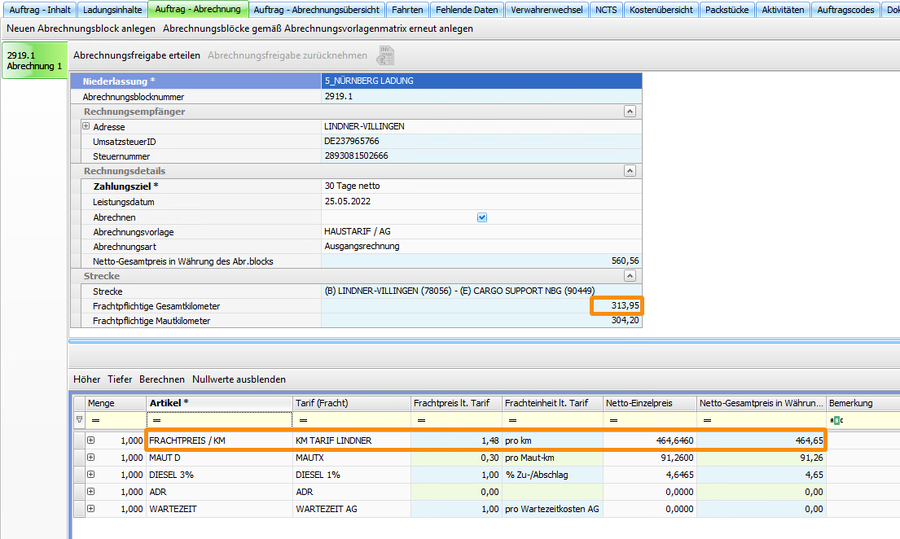This screenshot has height=539, width=900.
Task: Open the Fahrten tab
Action: pyautogui.click(x=408, y=10)
